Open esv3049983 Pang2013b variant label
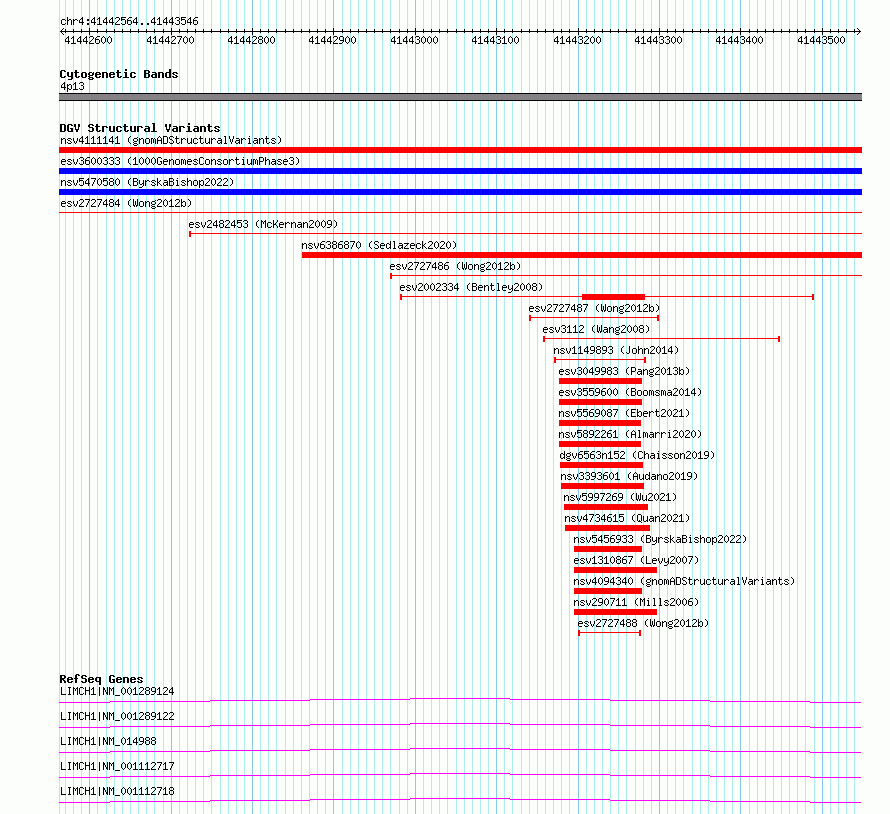This screenshot has width=890, height=814. click(x=624, y=371)
